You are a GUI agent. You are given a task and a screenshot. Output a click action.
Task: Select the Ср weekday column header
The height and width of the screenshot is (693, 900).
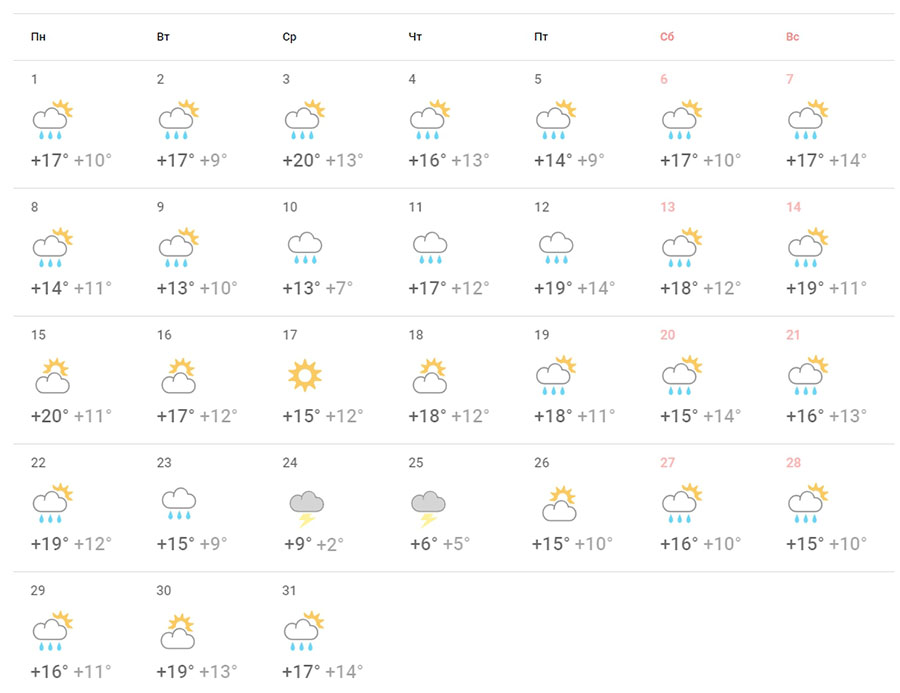pos(289,38)
